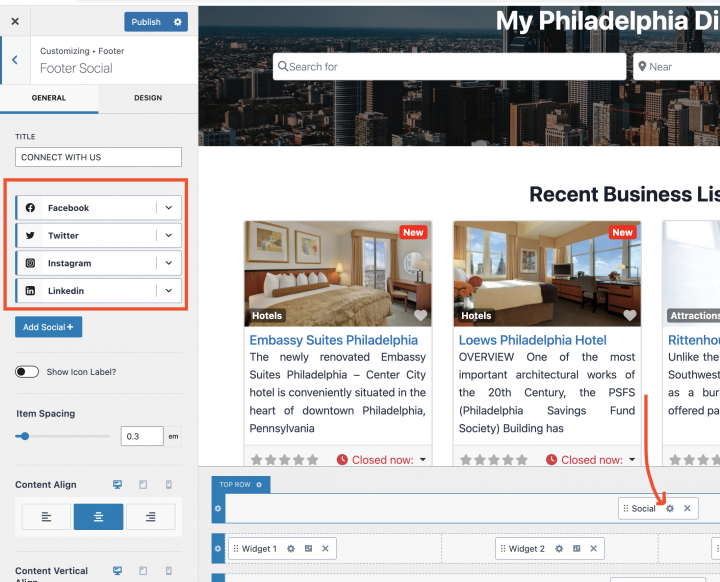Select mobile preview for Content Align

pyautogui.click(x=168, y=485)
